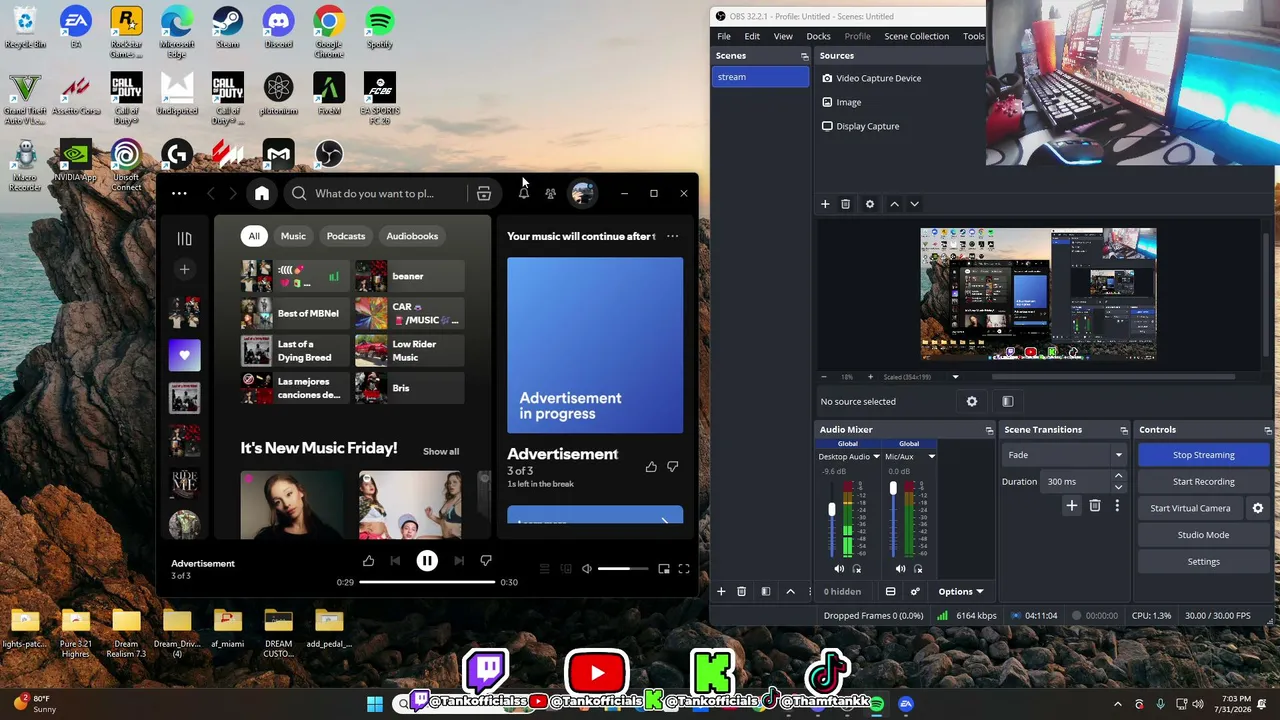
Task: Mute Spotify volume speaker icon
Action: click(587, 569)
